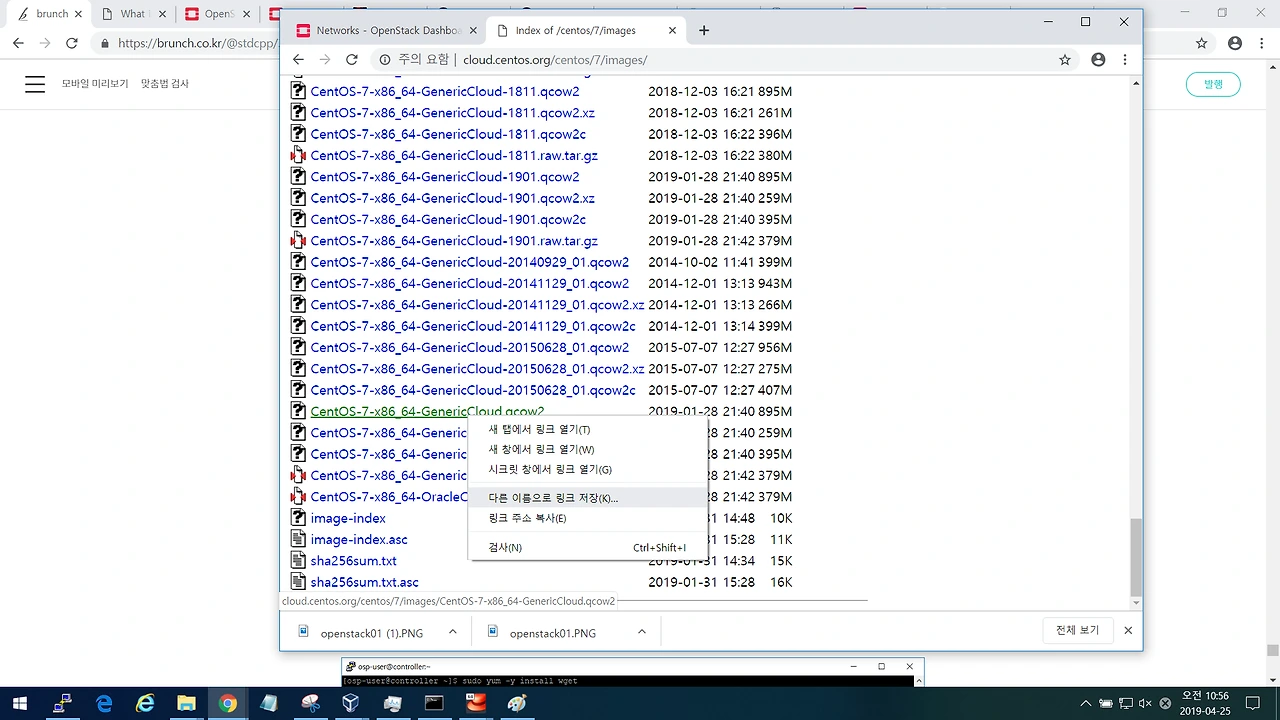Click file icon beside GenericCloud-20141129_01.qcow2

298,283
